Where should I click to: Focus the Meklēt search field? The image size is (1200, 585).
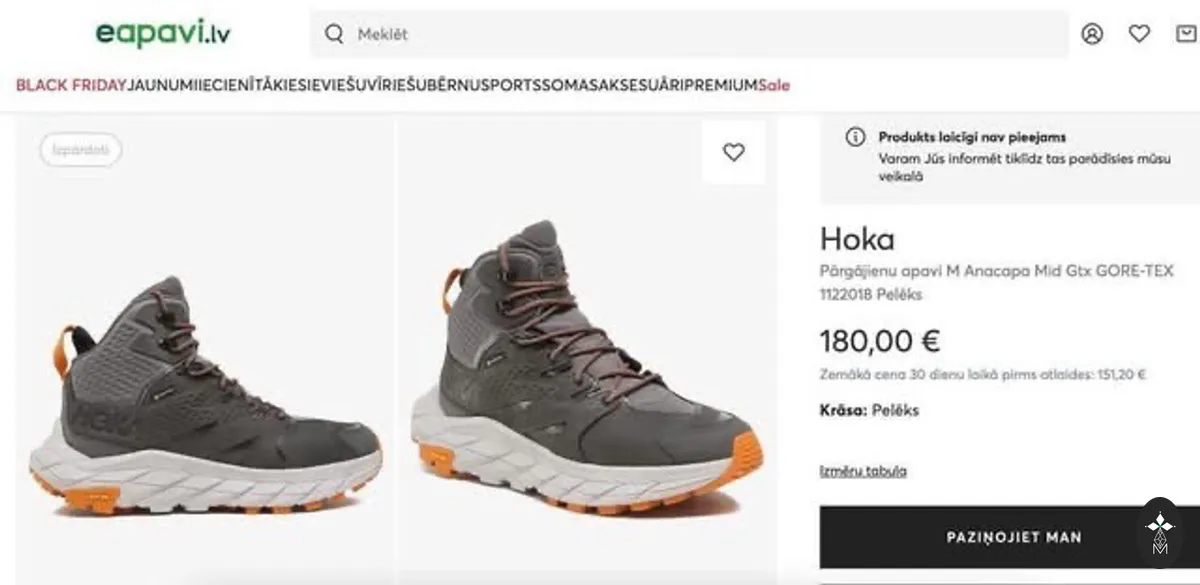tap(689, 34)
